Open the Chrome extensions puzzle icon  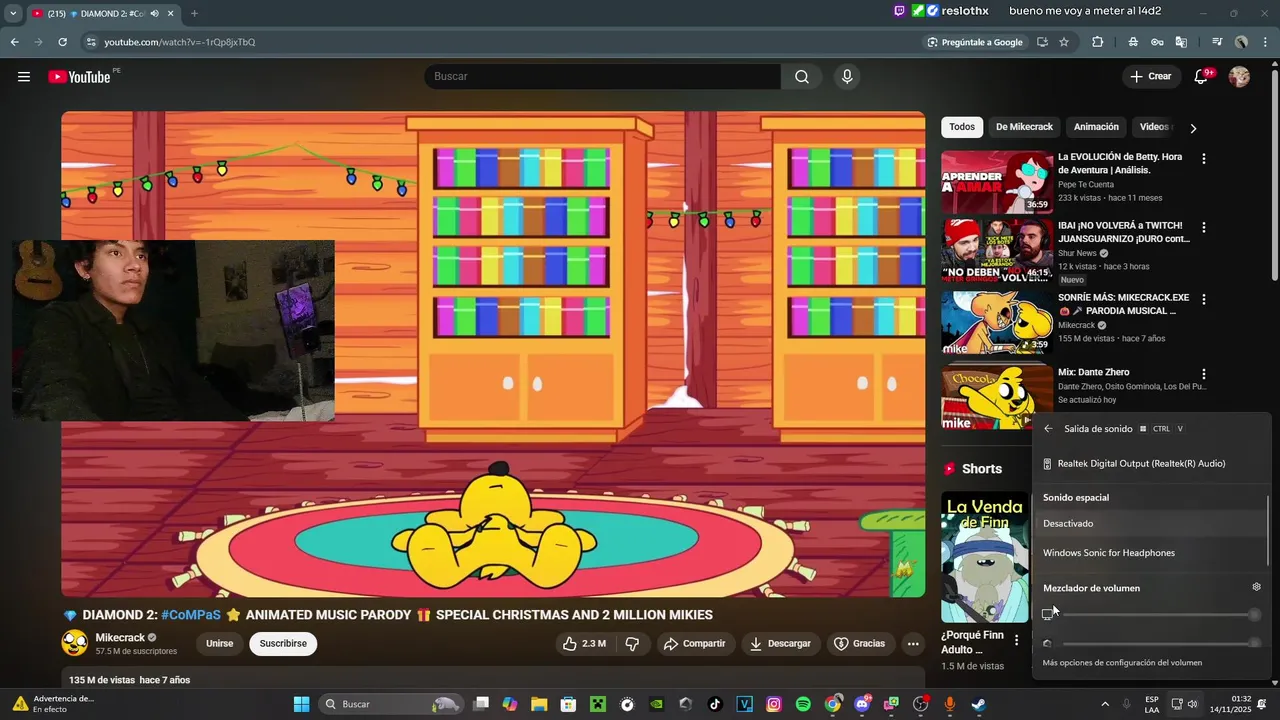pyautogui.click(x=1098, y=42)
